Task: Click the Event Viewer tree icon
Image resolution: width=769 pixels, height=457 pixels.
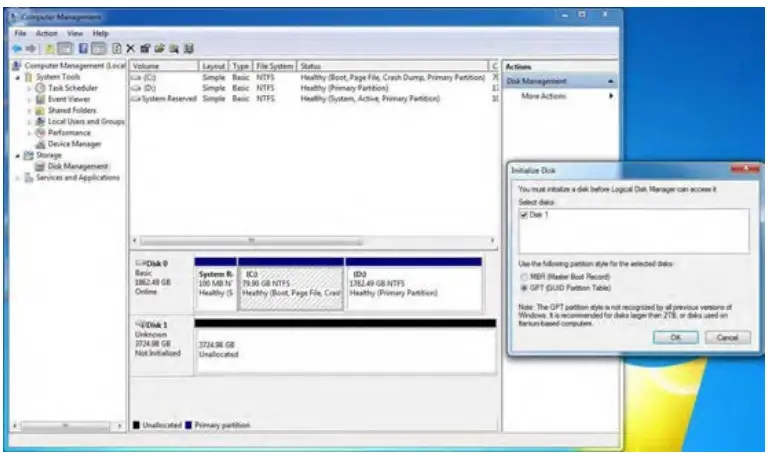Action: pos(41,100)
